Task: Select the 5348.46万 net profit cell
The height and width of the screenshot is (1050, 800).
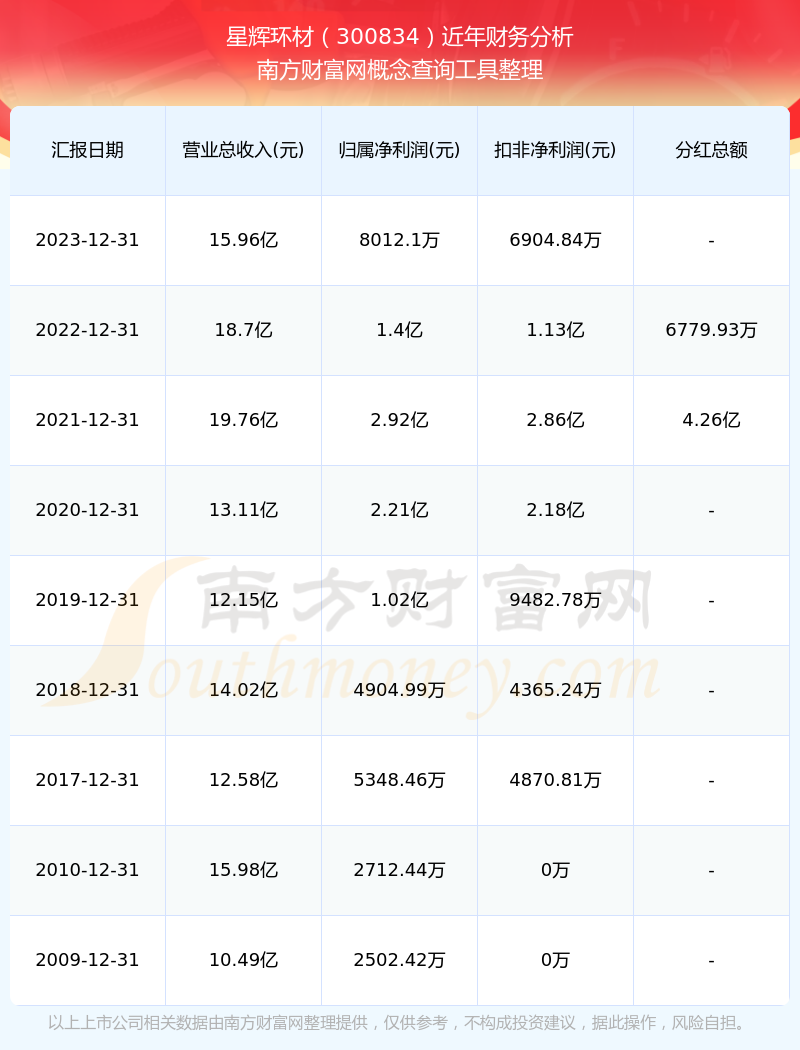Action: (400, 780)
